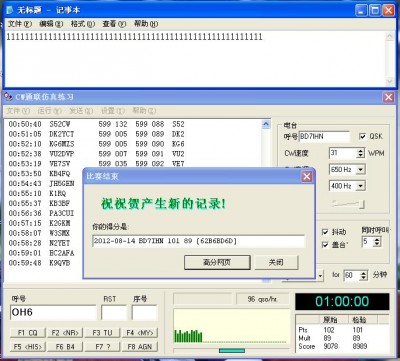Click the F3 TU button
The width and height of the screenshot is (400, 361).
click(103, 333)
